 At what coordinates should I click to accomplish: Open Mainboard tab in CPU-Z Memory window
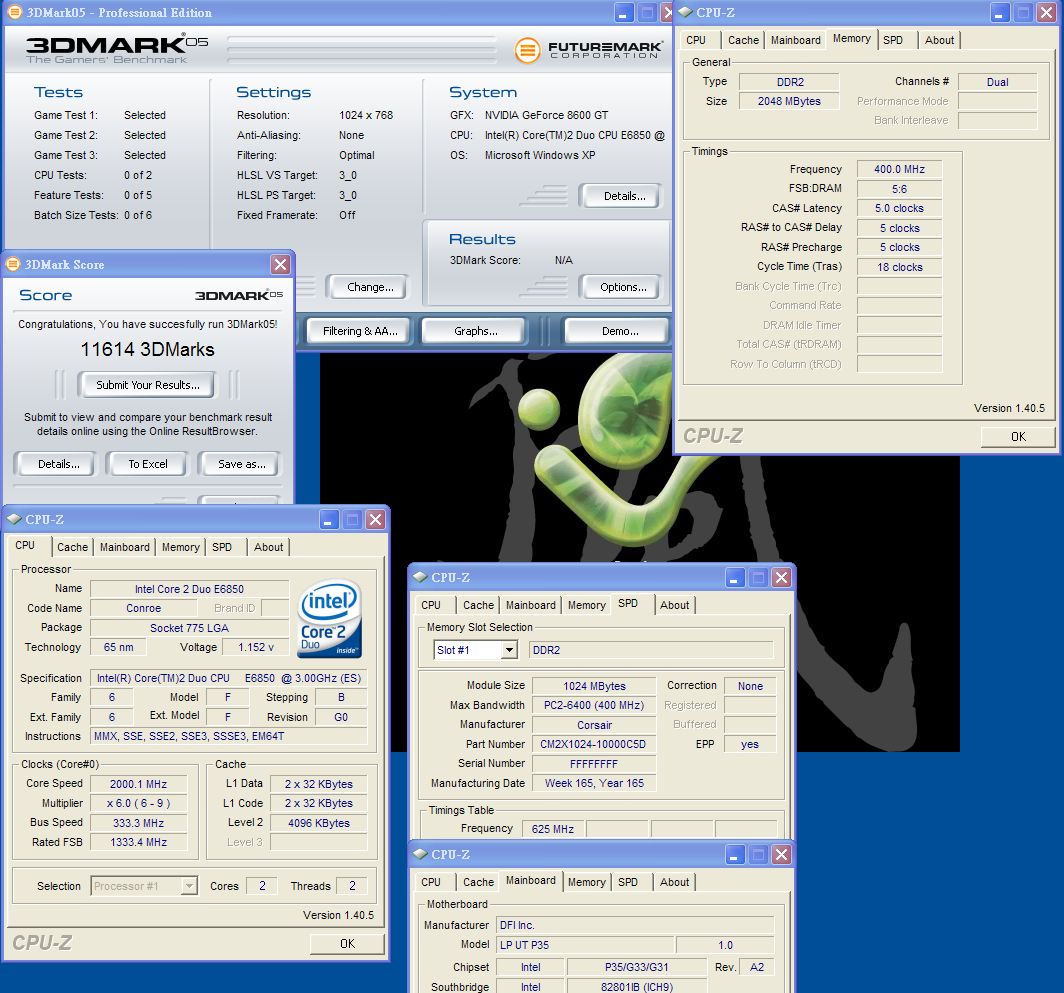click(x=796, y=40)
